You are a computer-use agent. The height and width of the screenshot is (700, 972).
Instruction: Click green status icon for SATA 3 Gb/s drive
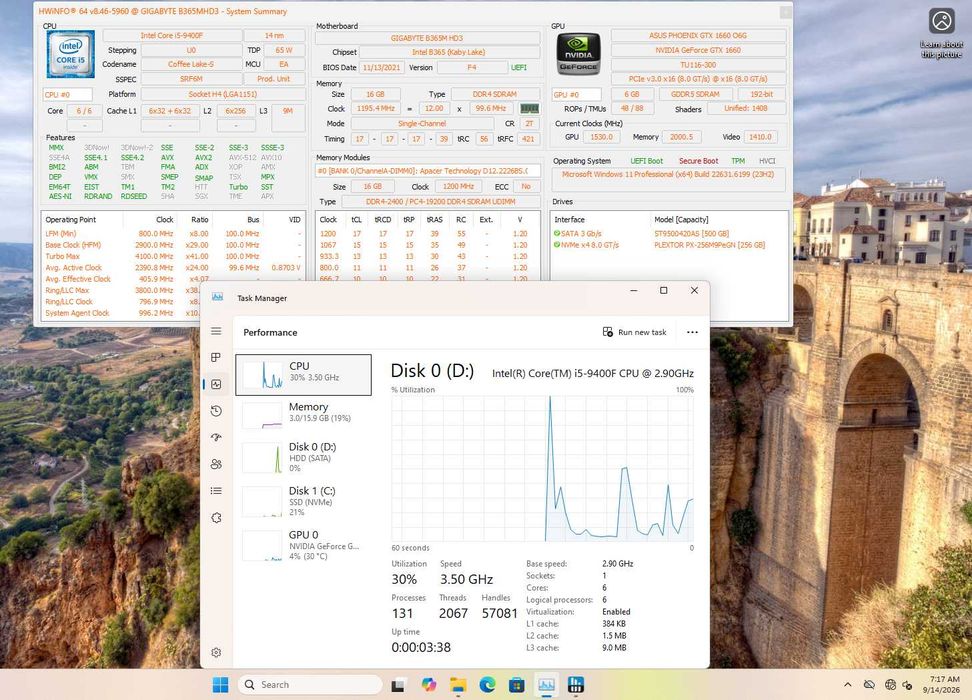pyautogui.click(x=557, y=234)
